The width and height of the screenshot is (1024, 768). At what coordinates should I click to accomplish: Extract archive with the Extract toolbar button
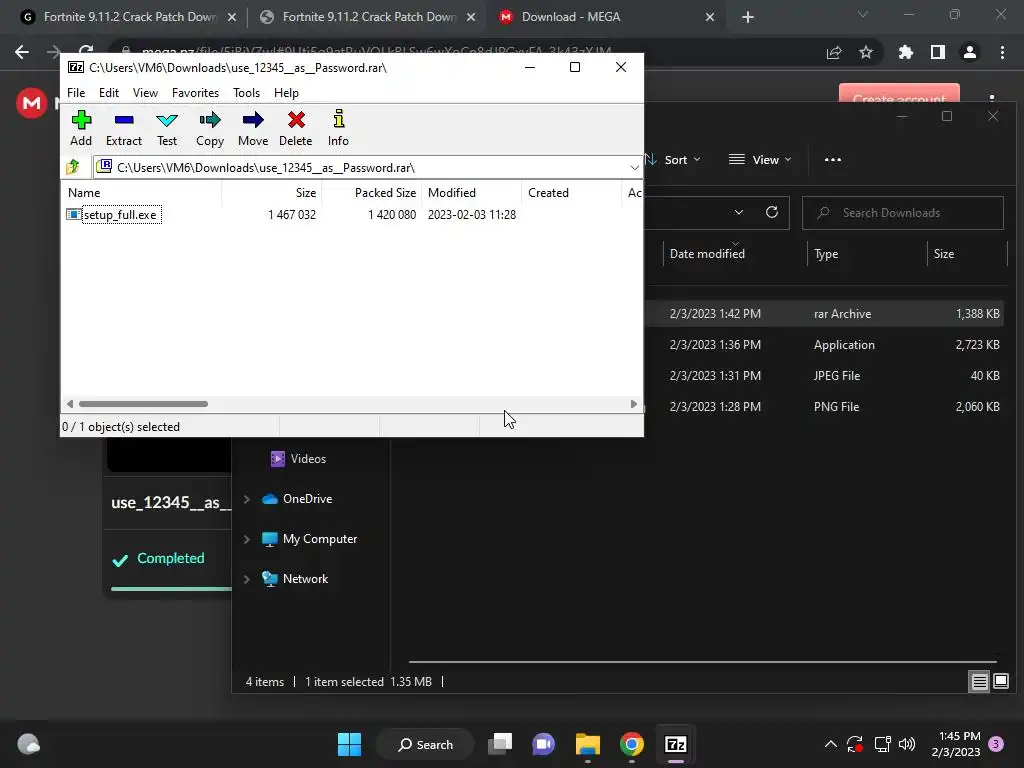click(123, 128)
